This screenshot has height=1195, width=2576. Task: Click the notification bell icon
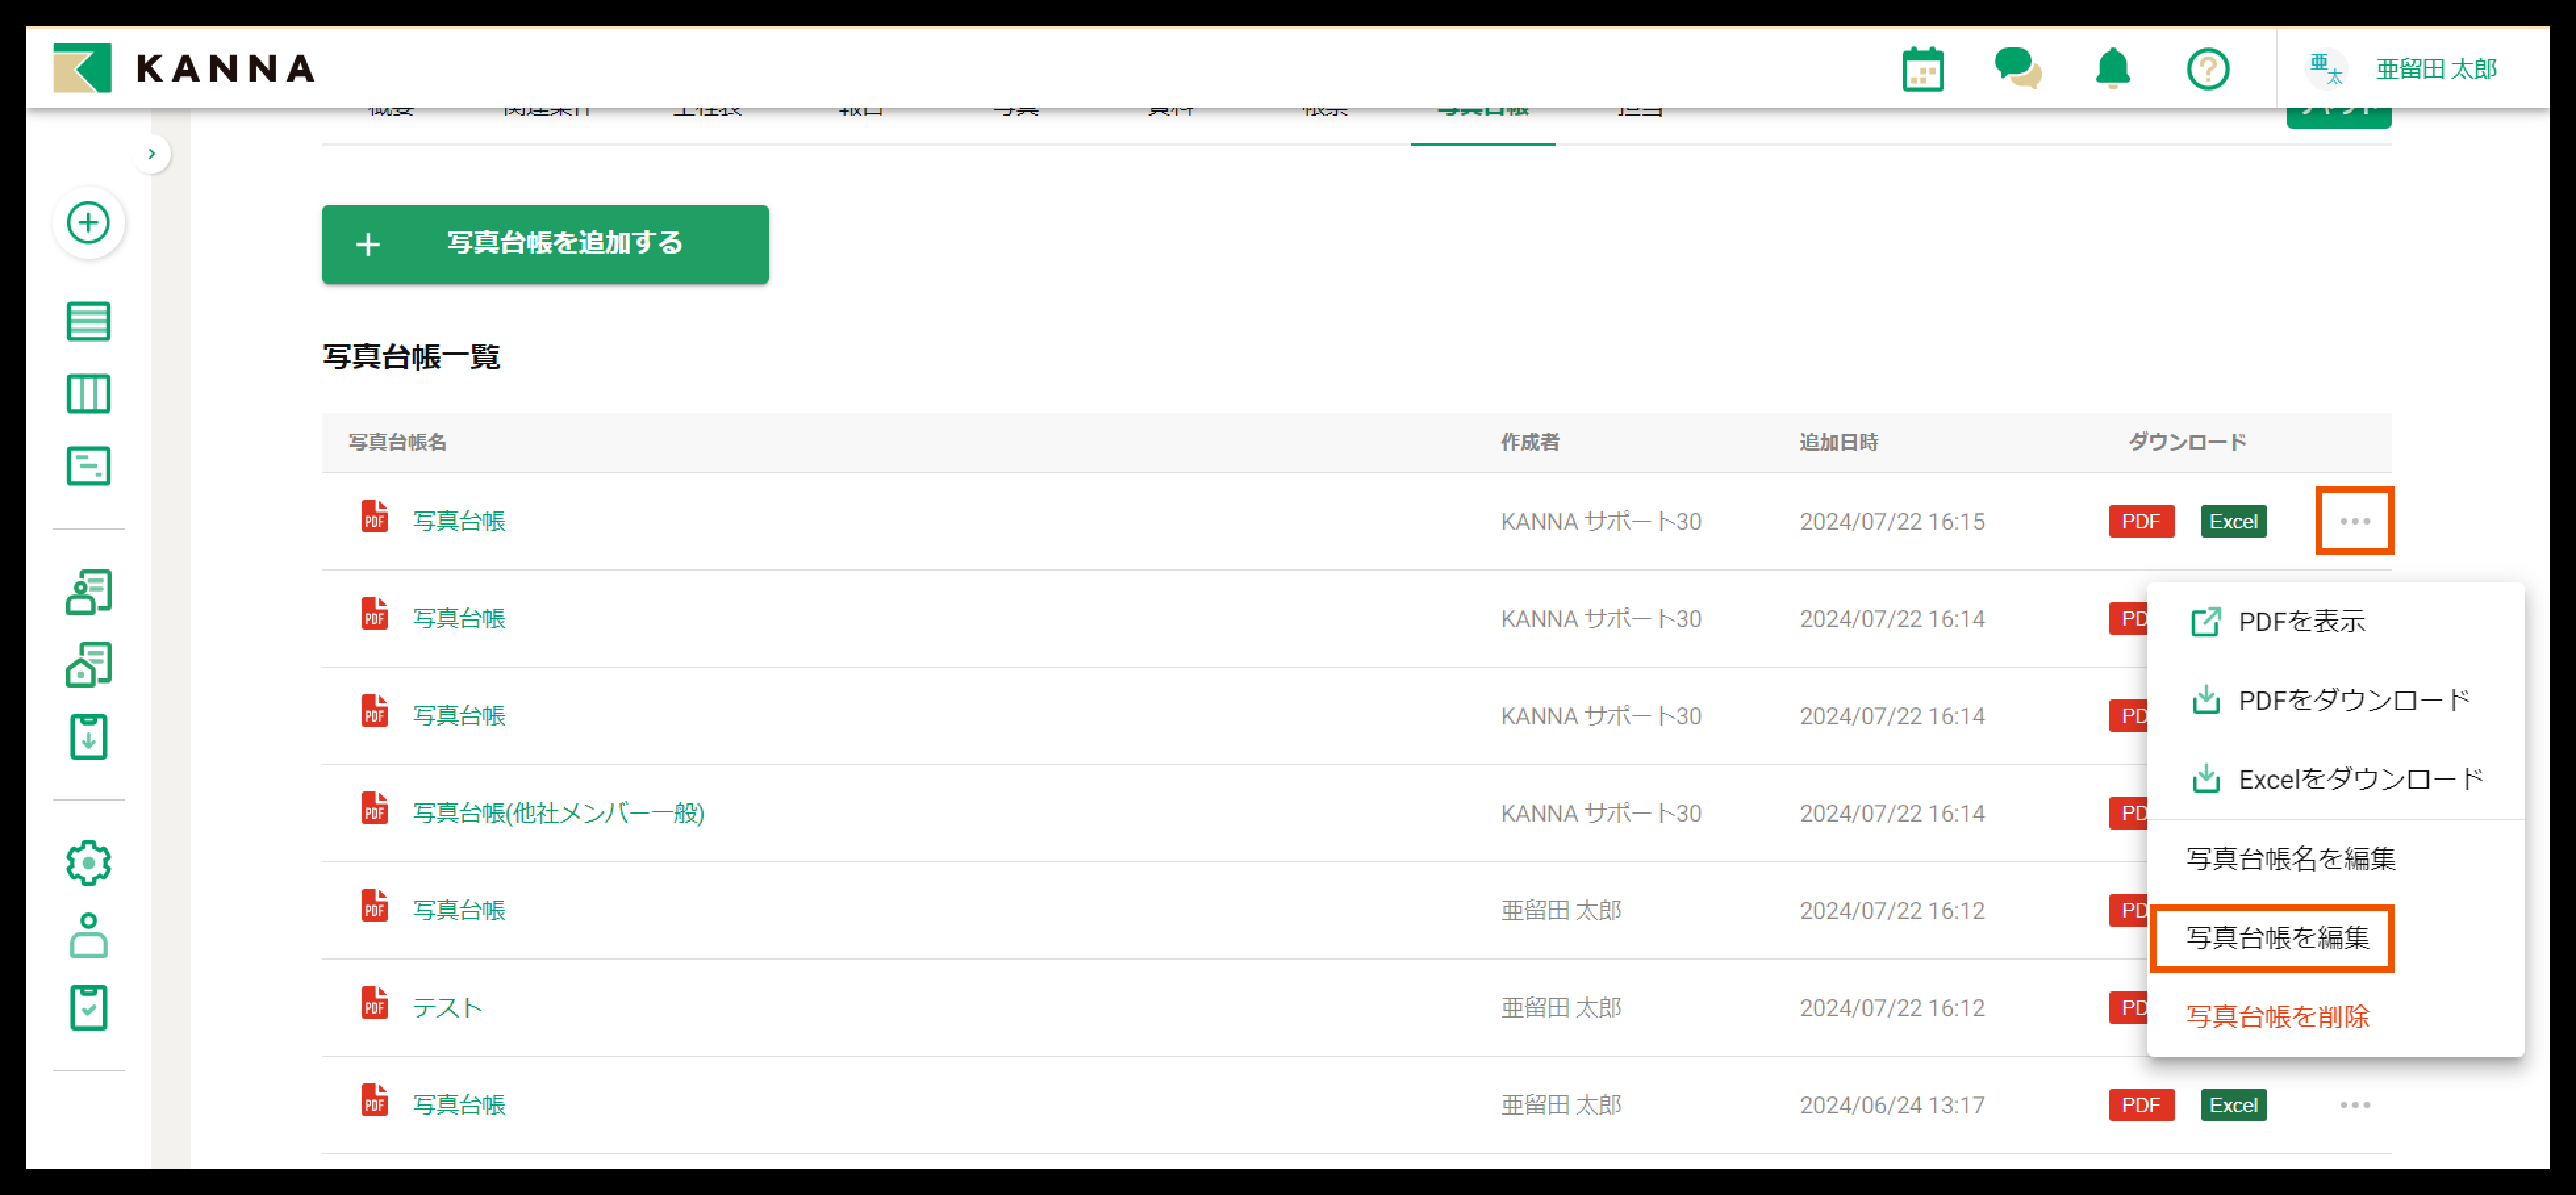(x=2112, y=69)
